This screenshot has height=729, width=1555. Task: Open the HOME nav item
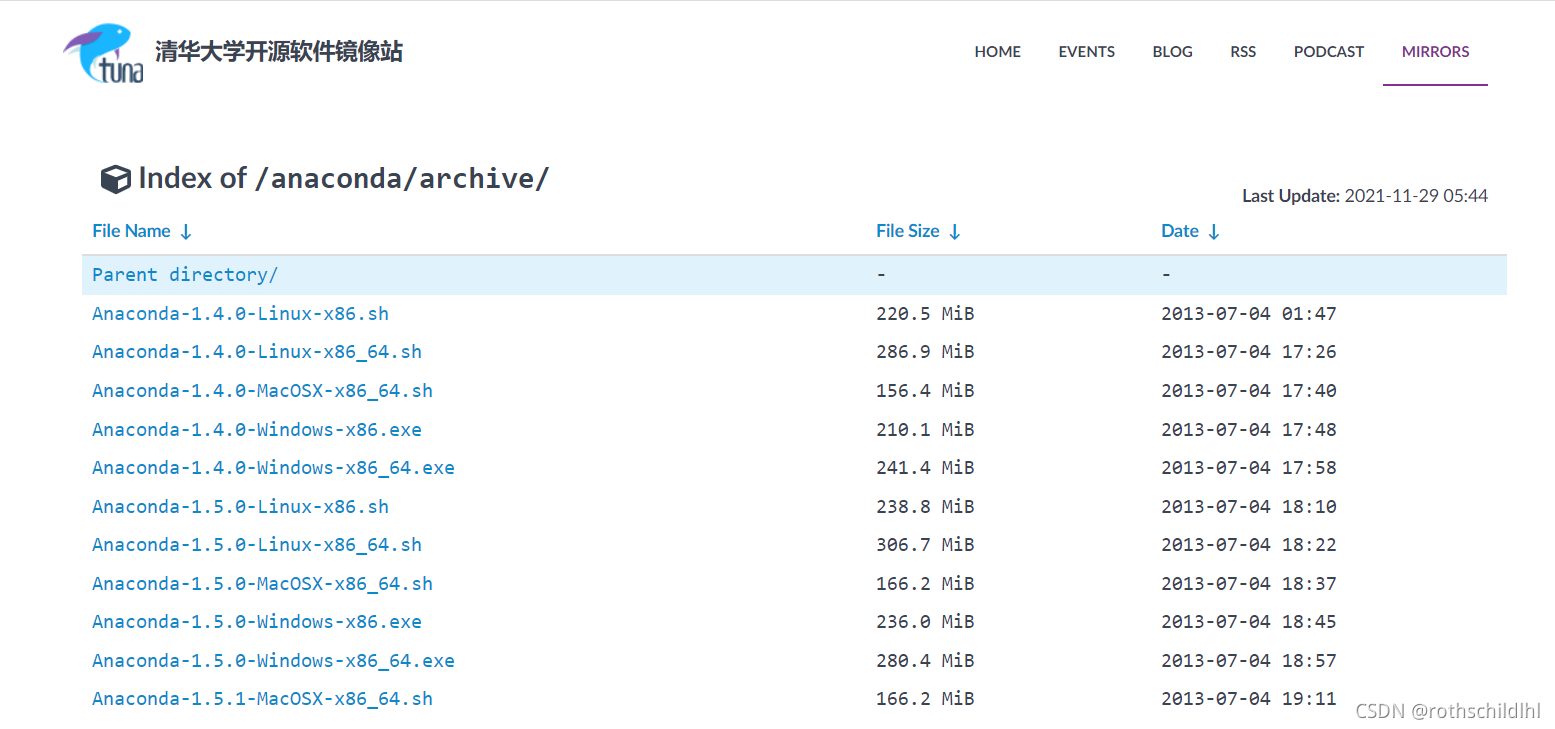tap(998, 52)
